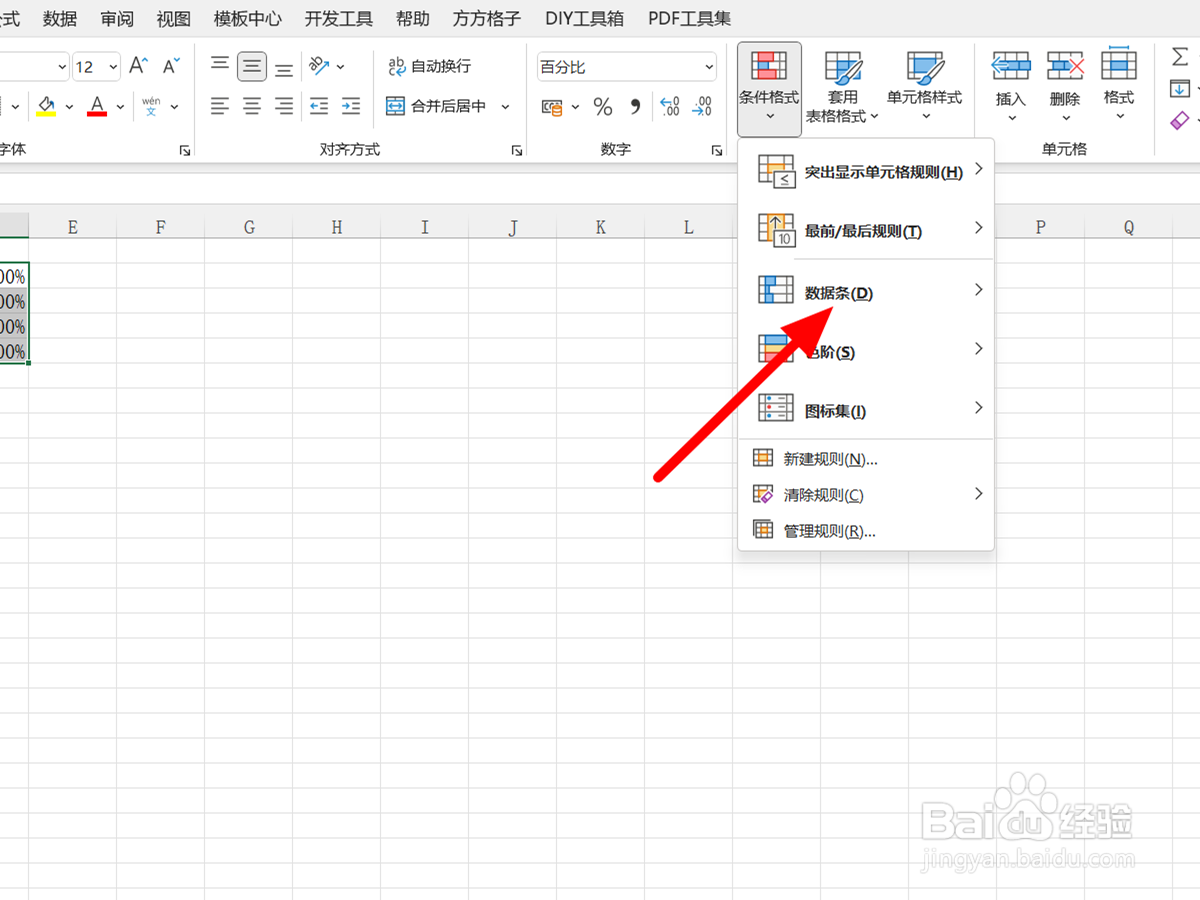Select column header G

[249, 227]
